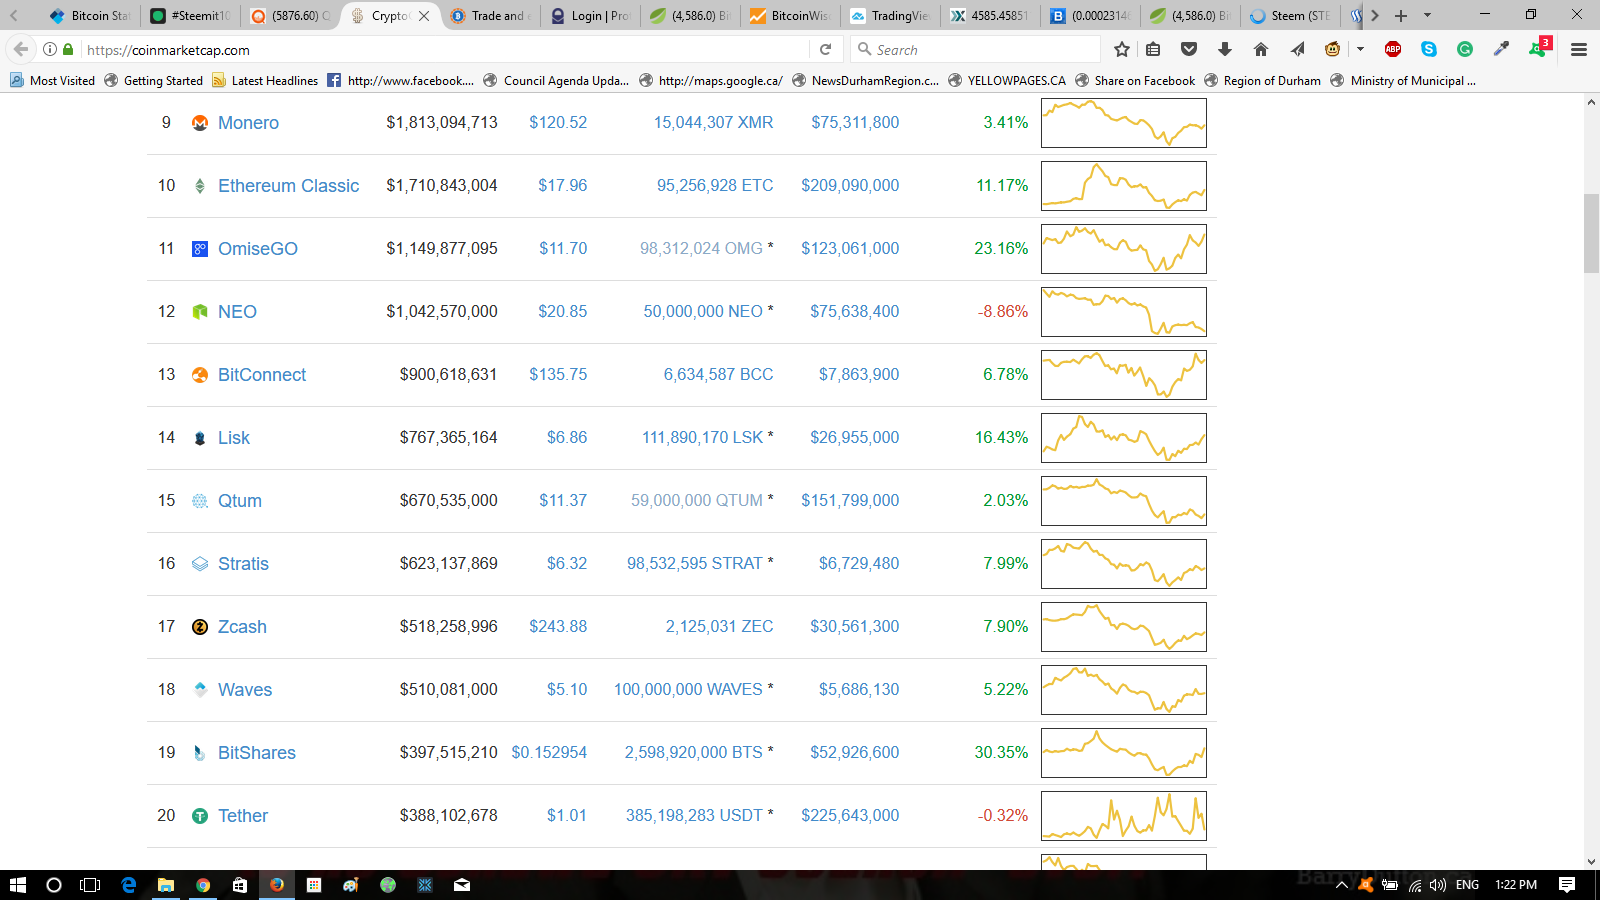Click the NEO coin name

click(237, 312)
